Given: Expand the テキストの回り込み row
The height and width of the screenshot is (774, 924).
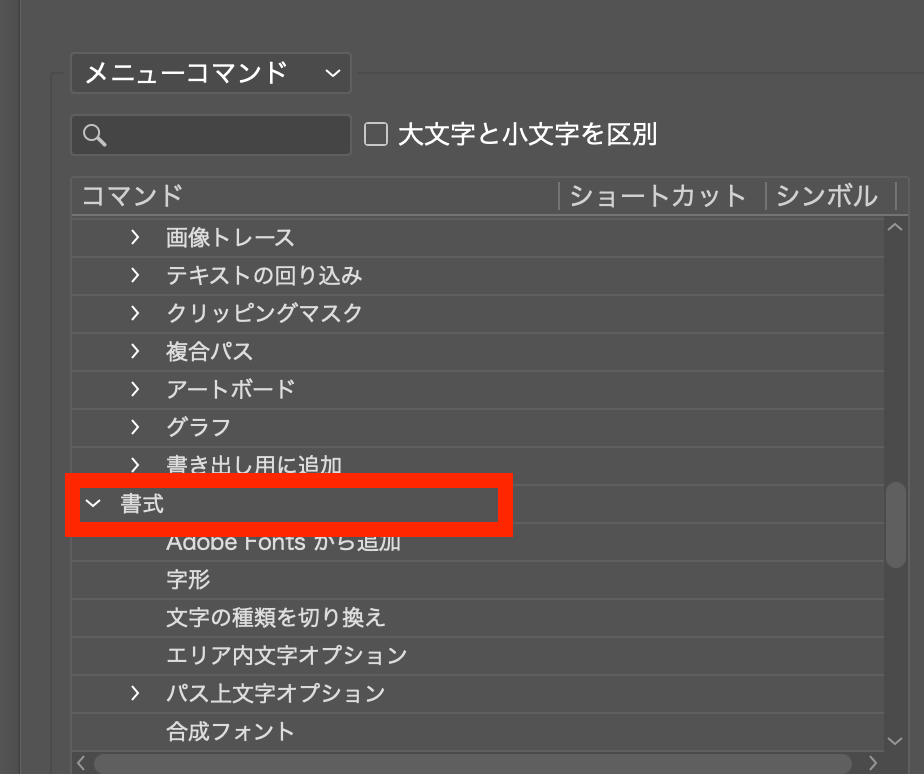Looking at the screenshot, I should click(135, 275).
